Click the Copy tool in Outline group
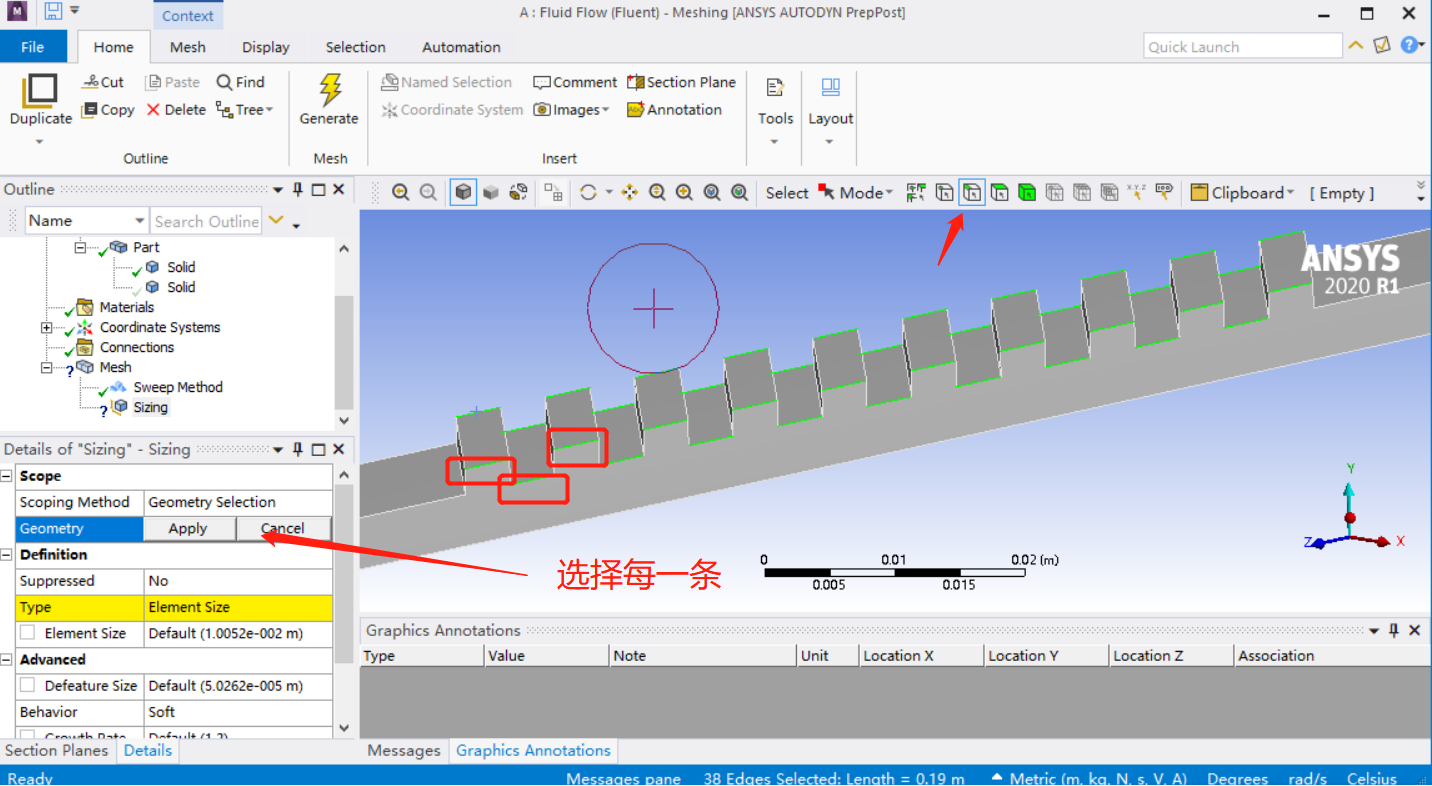Image resolution: width=1432 pixels, height=786 pixels. coord(108,110)
